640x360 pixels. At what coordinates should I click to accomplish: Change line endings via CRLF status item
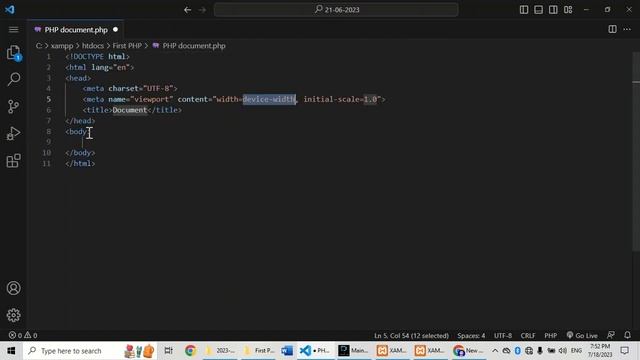coord(528,336)
